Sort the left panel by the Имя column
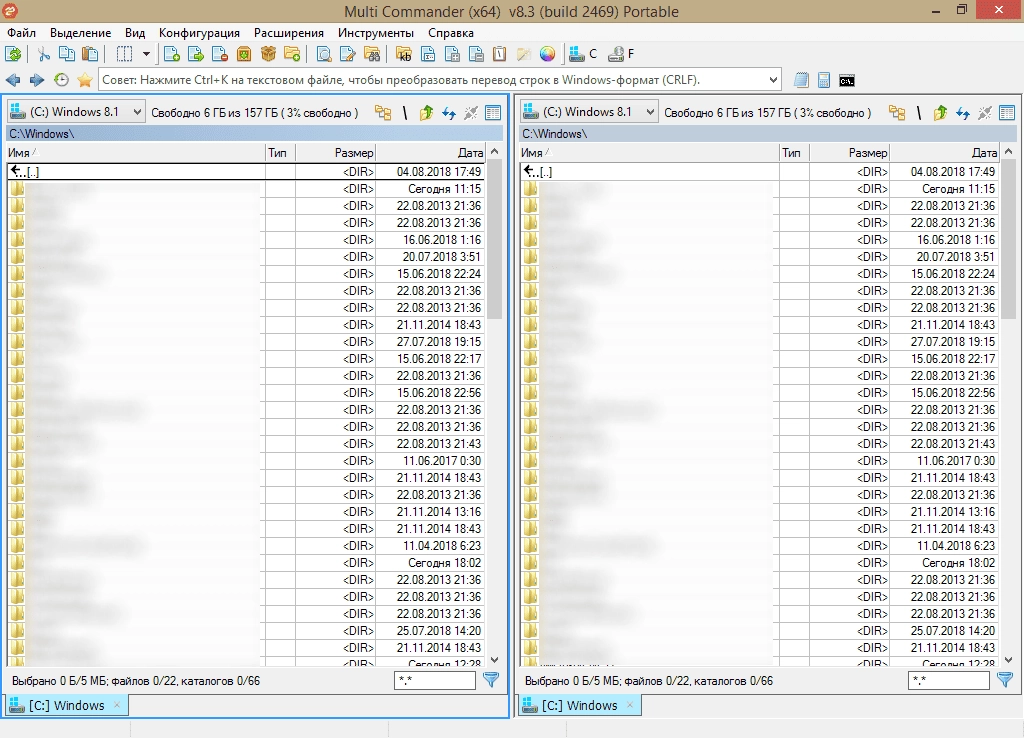 [x=136, y=153]
